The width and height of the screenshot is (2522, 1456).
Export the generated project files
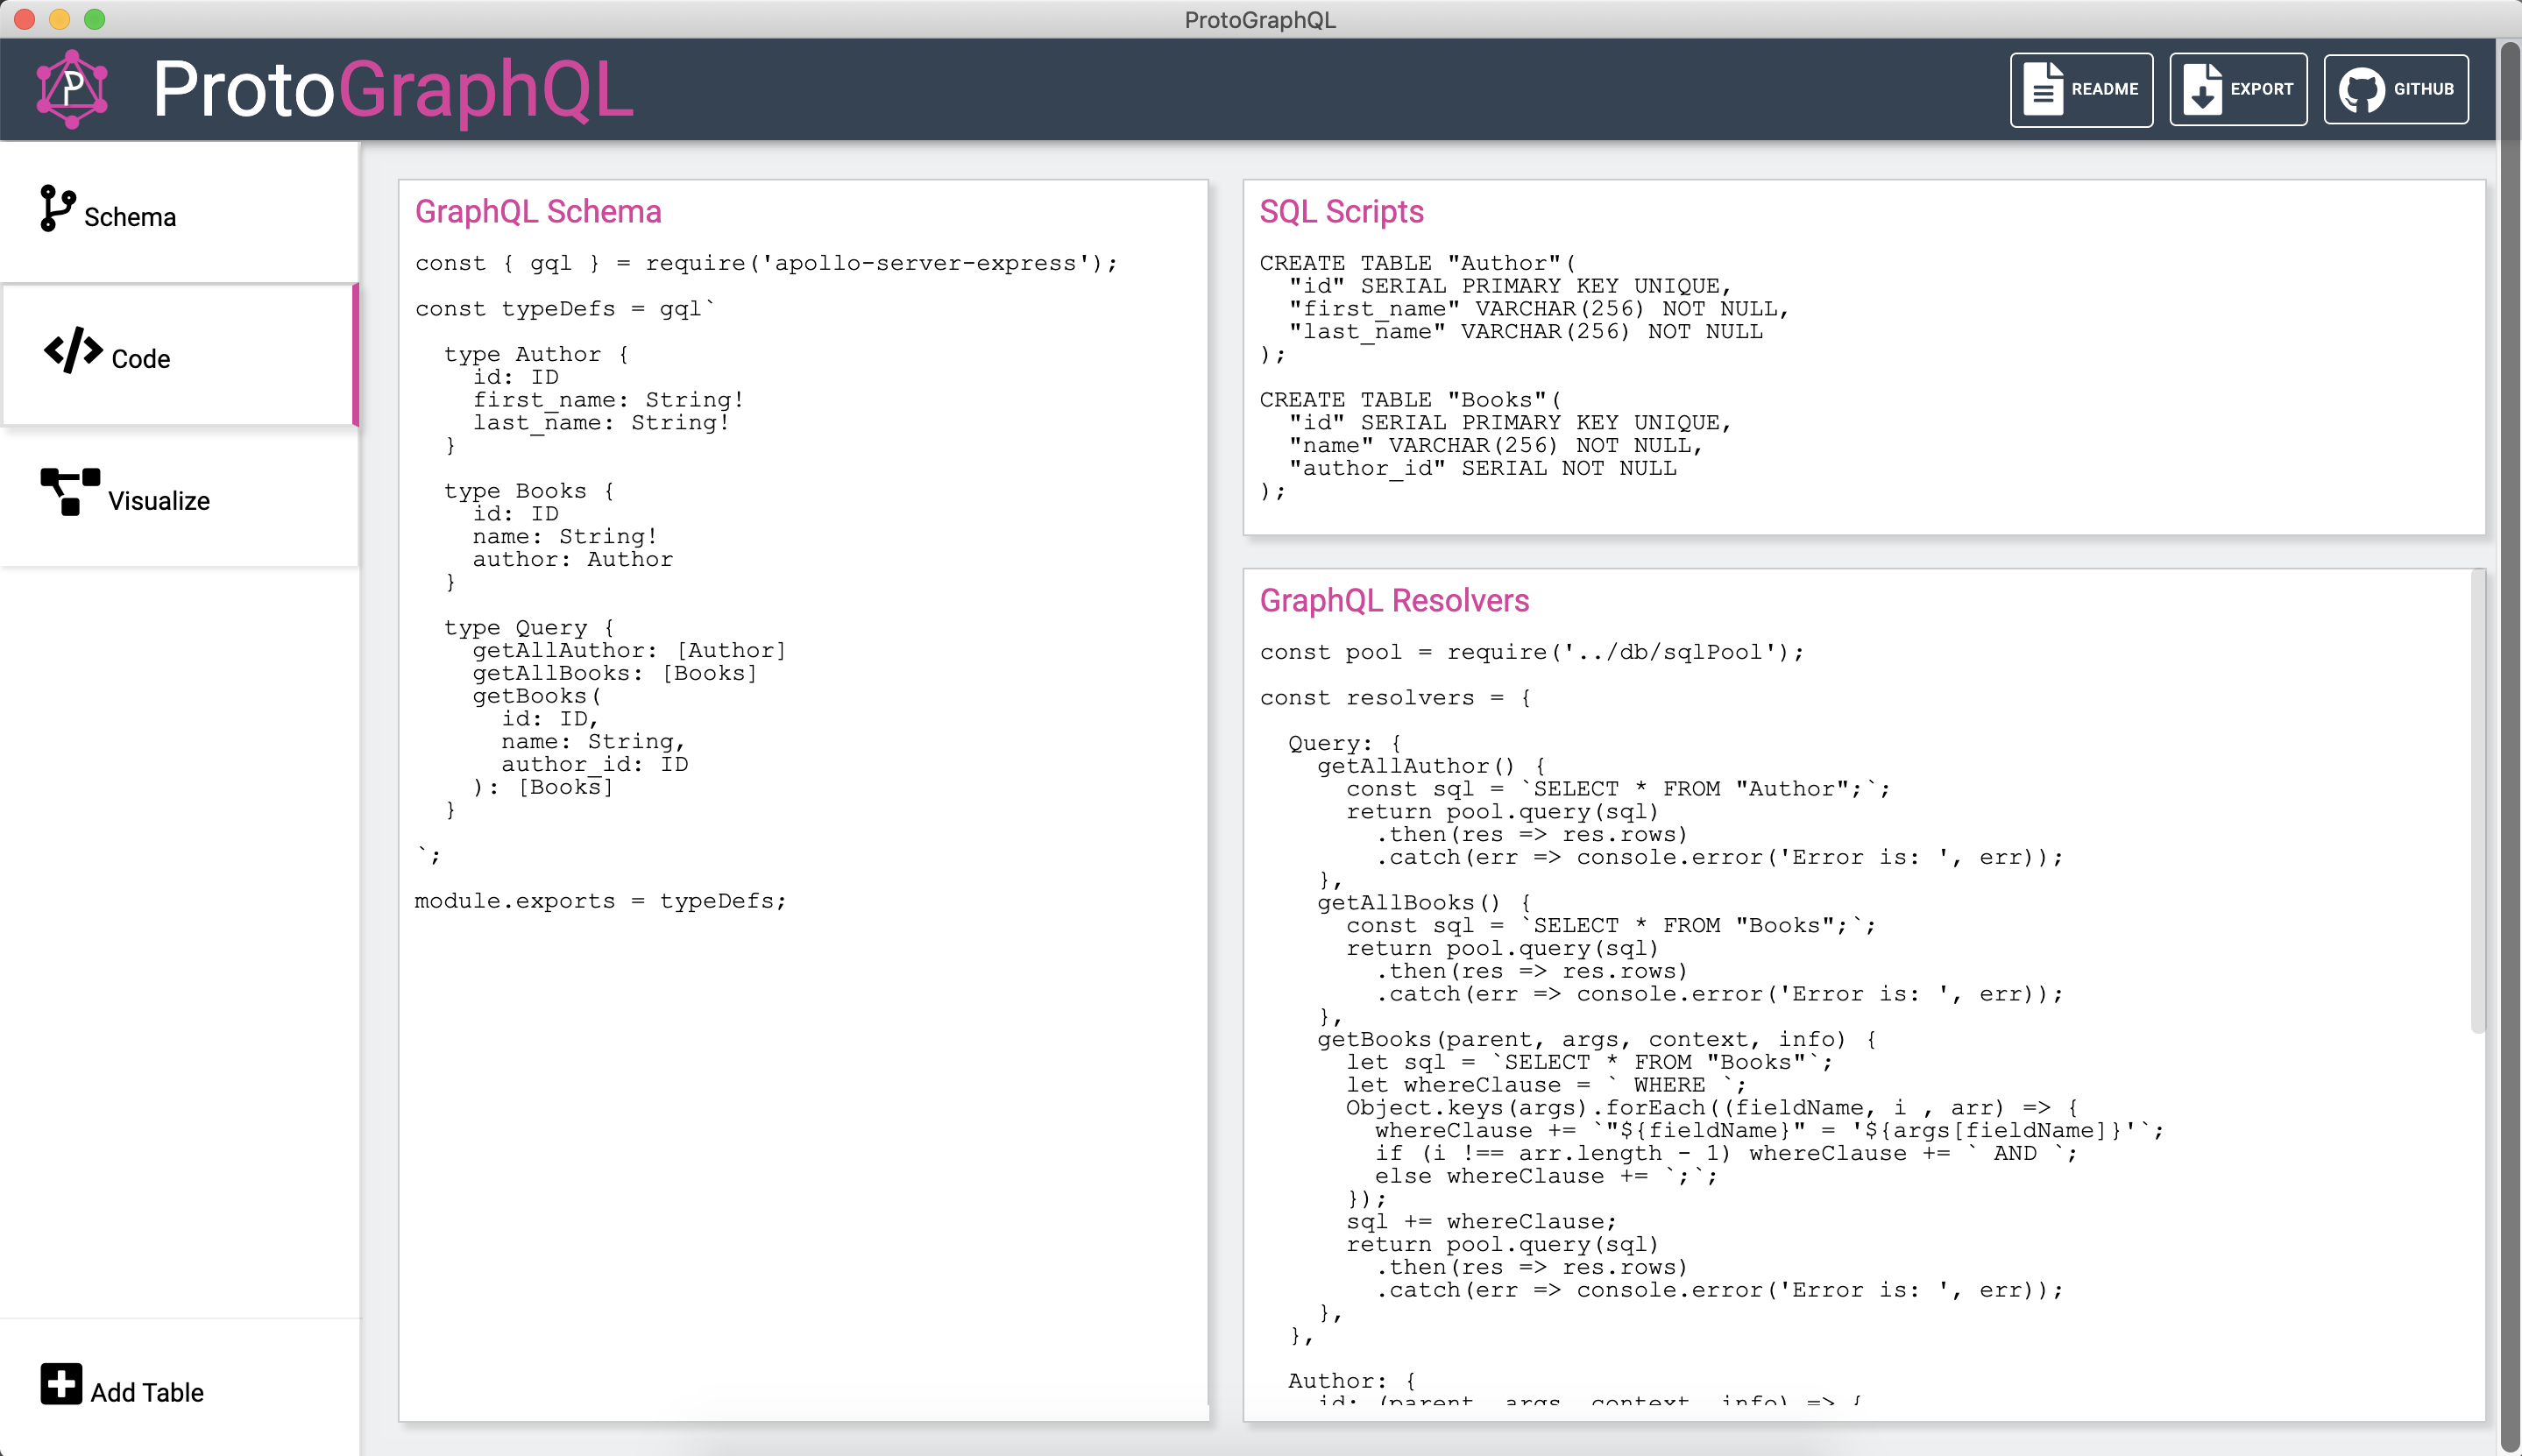(x=2237, y=89)
